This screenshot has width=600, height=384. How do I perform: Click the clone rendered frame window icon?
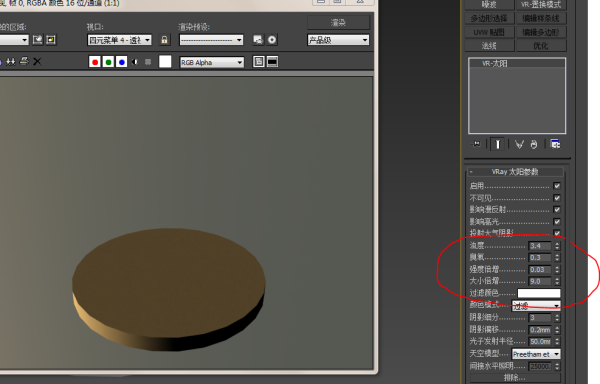(11, 62)
